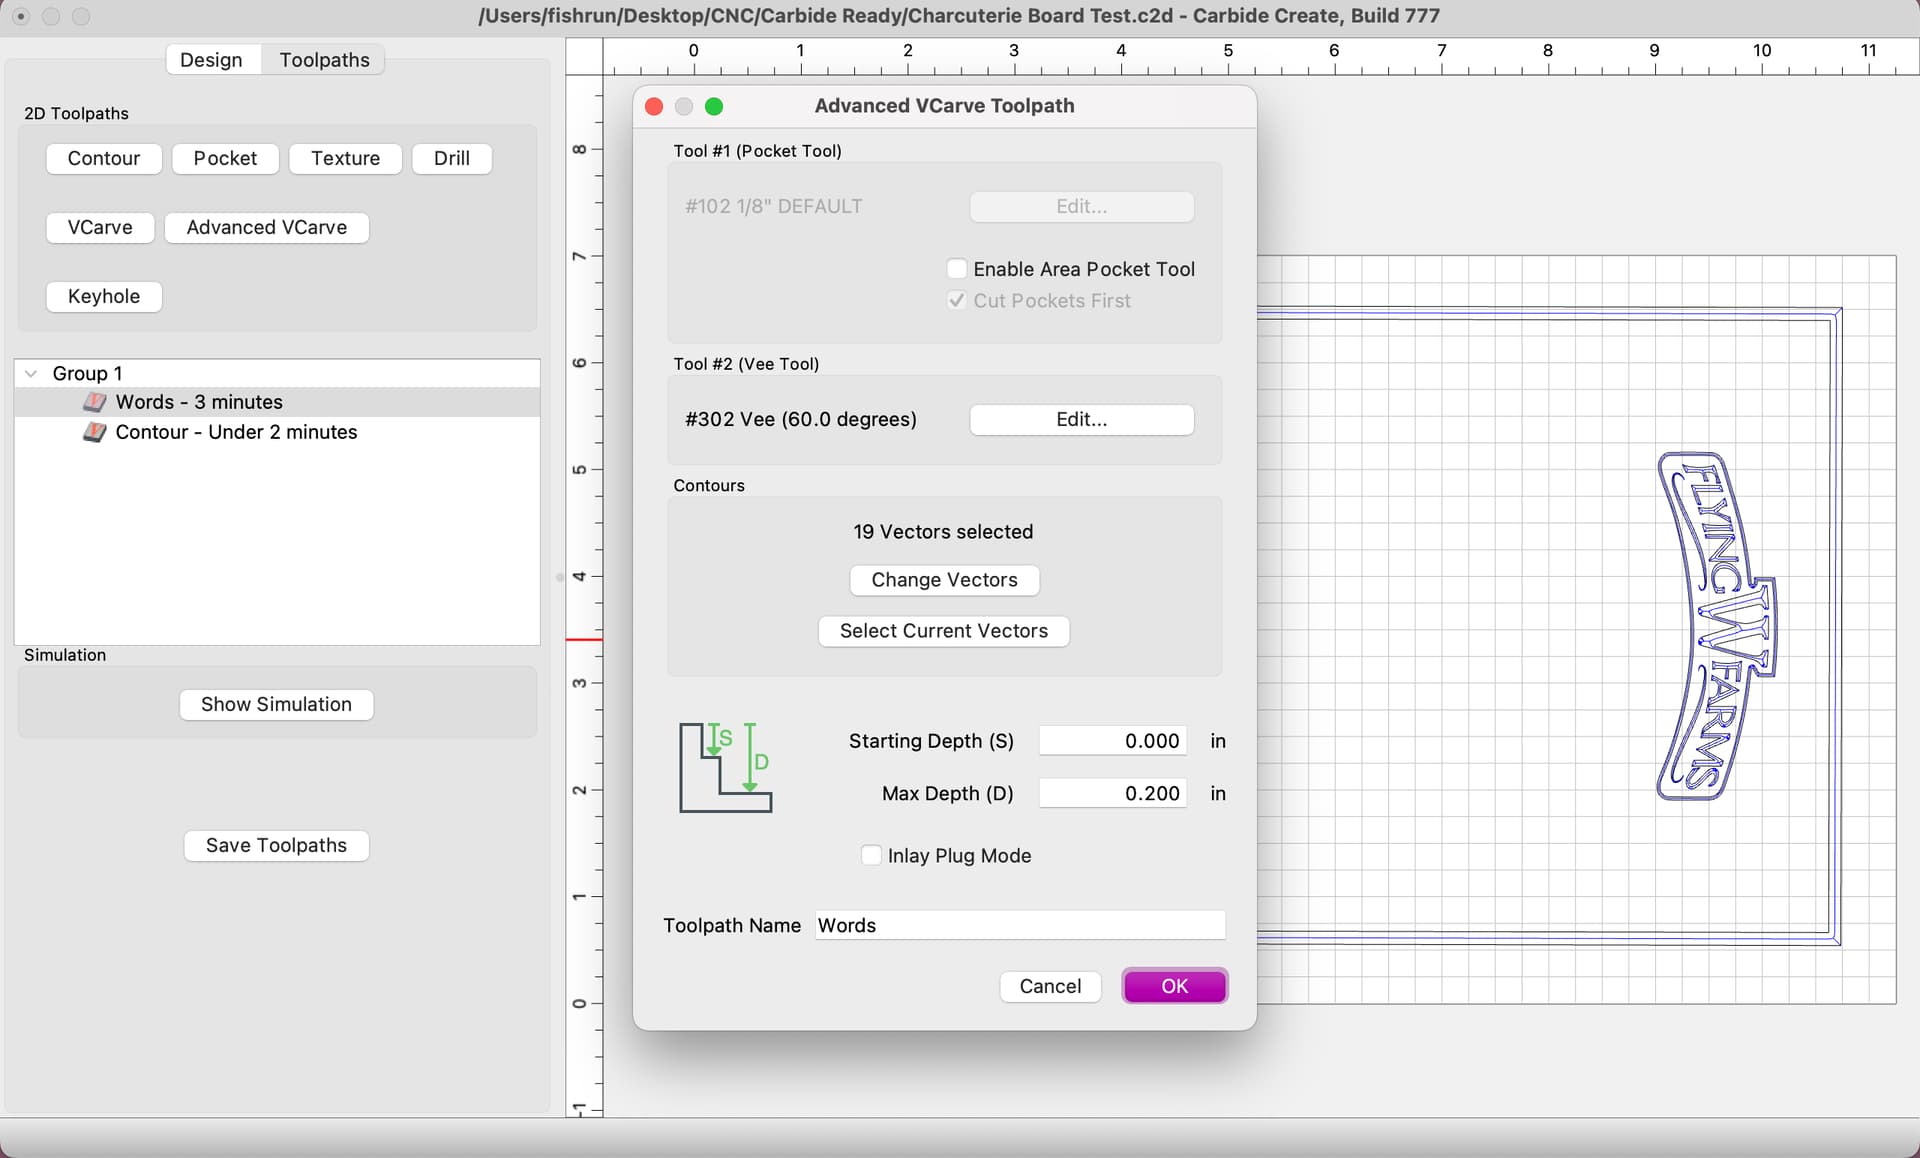Click the '19 Vectors selected' text
Viewport: 1920px width, 1158px height.
[943, 532]
